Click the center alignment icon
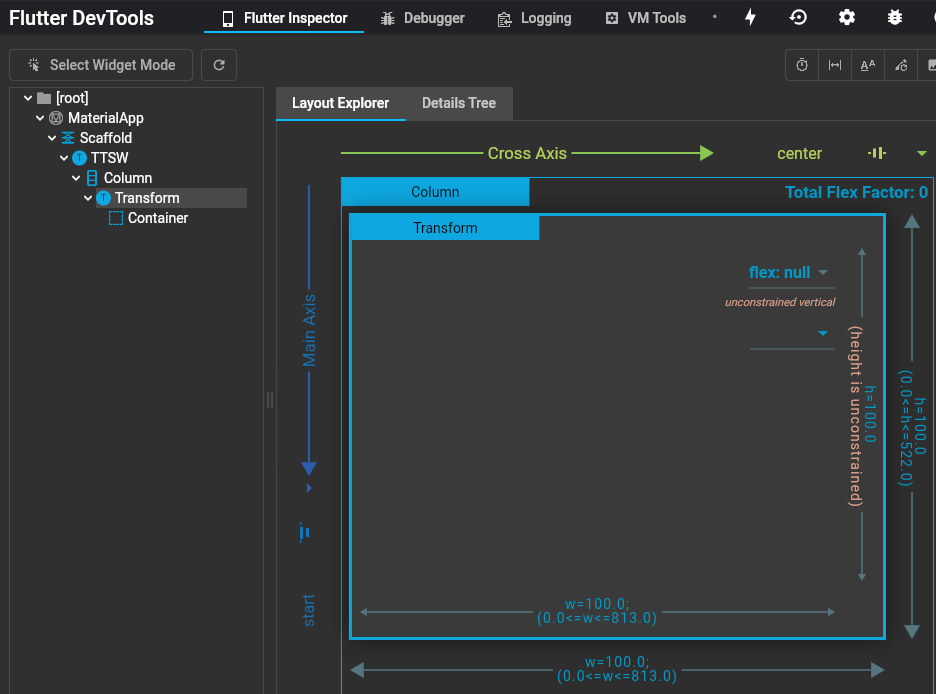Image resolution: width=936 pixels, height=694 pixels. [877, 153]
